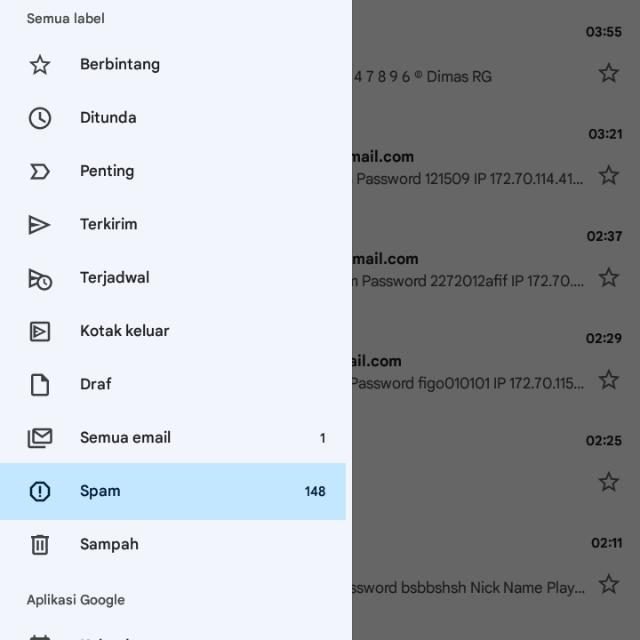
Task: Click the star icon beside Berbintang
Action: click(39, 65)
